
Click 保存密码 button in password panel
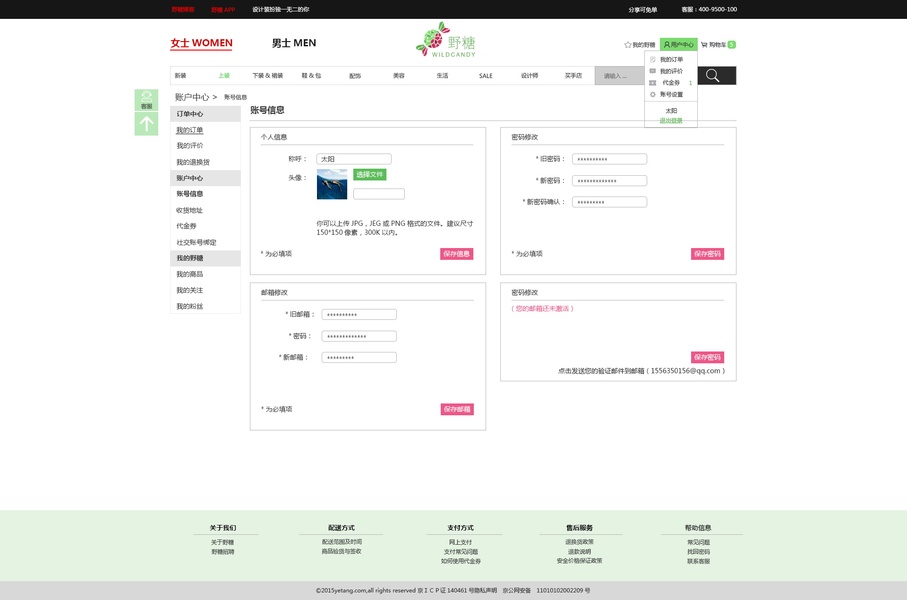point(707,254)
